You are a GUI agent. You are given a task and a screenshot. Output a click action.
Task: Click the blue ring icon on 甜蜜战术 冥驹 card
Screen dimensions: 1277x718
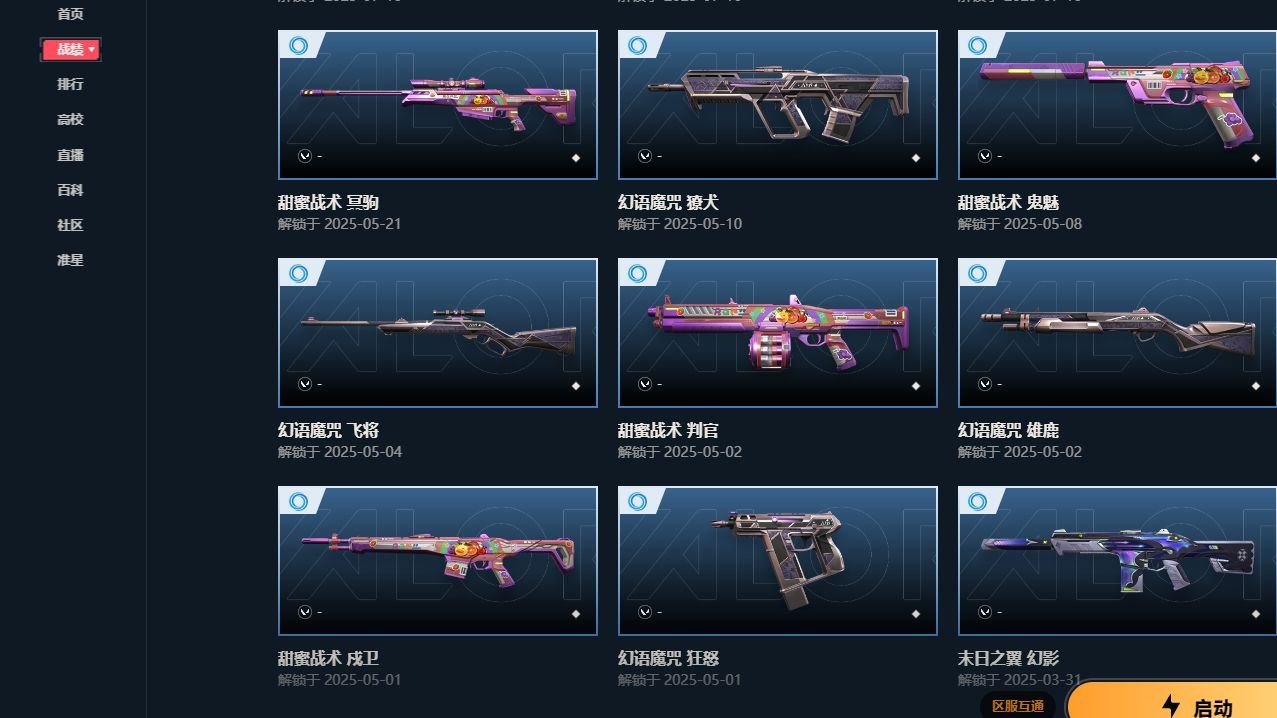point(298,45)
